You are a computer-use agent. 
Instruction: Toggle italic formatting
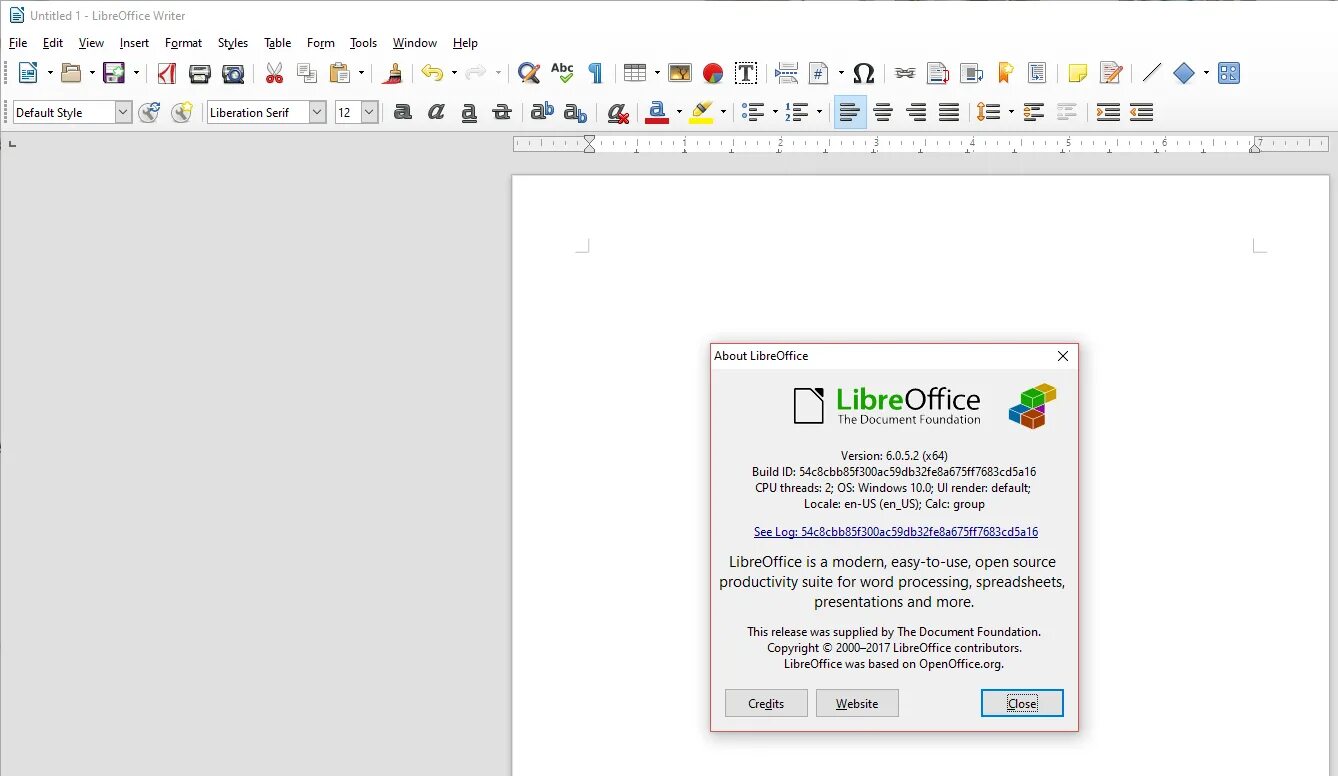coord(436,113)
